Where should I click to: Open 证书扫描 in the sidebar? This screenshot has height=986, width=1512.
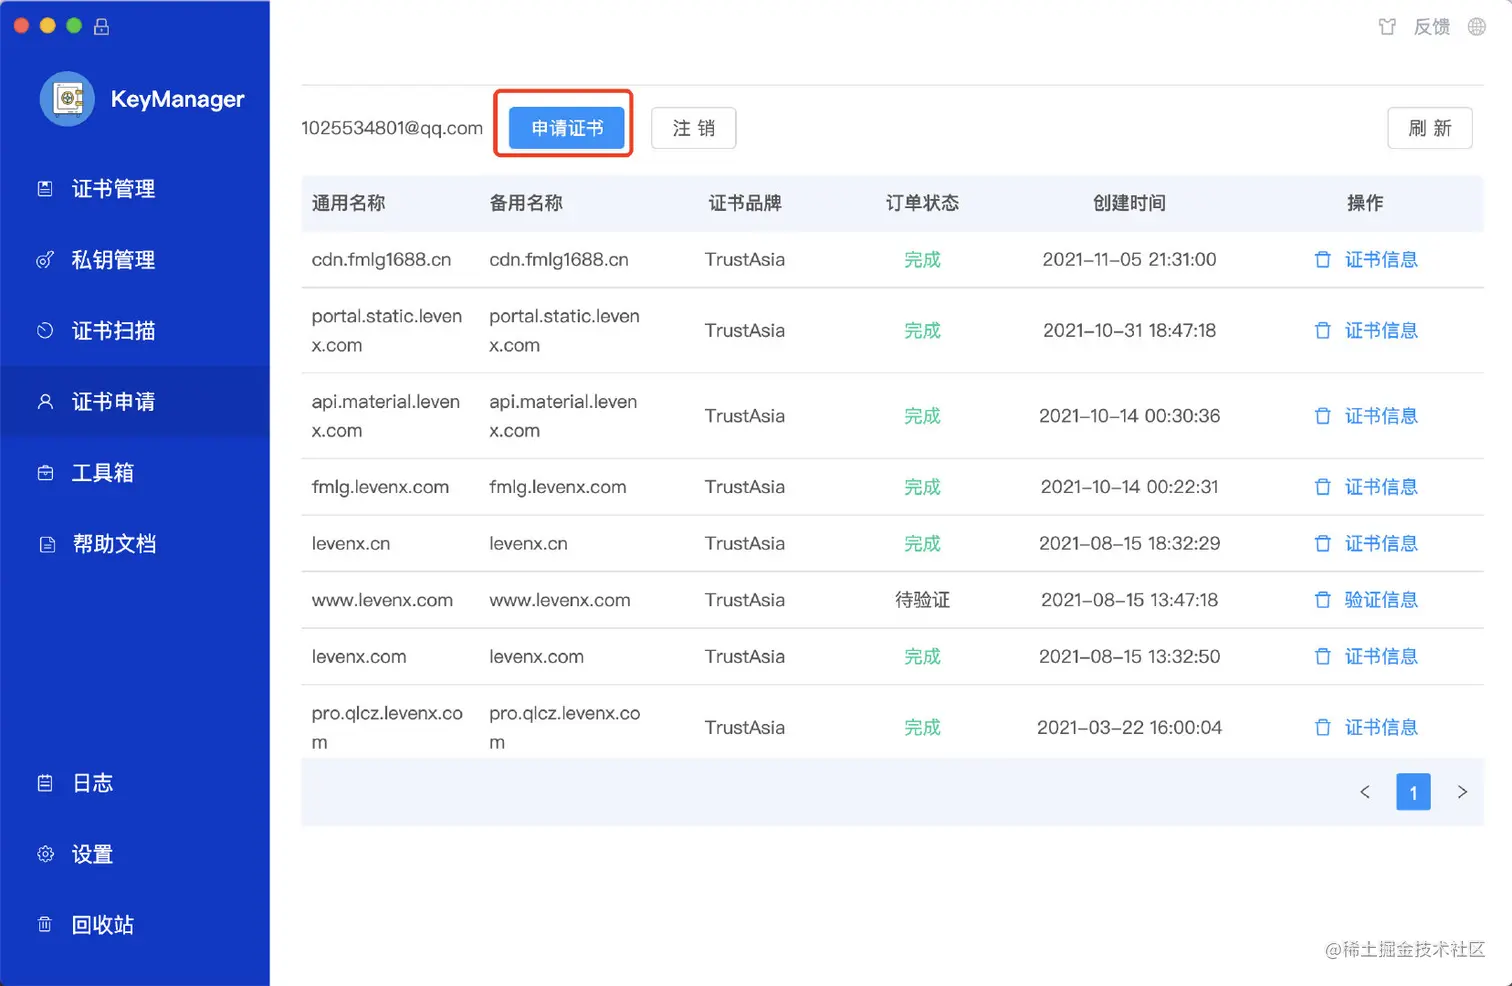click(x=135, y=331)
